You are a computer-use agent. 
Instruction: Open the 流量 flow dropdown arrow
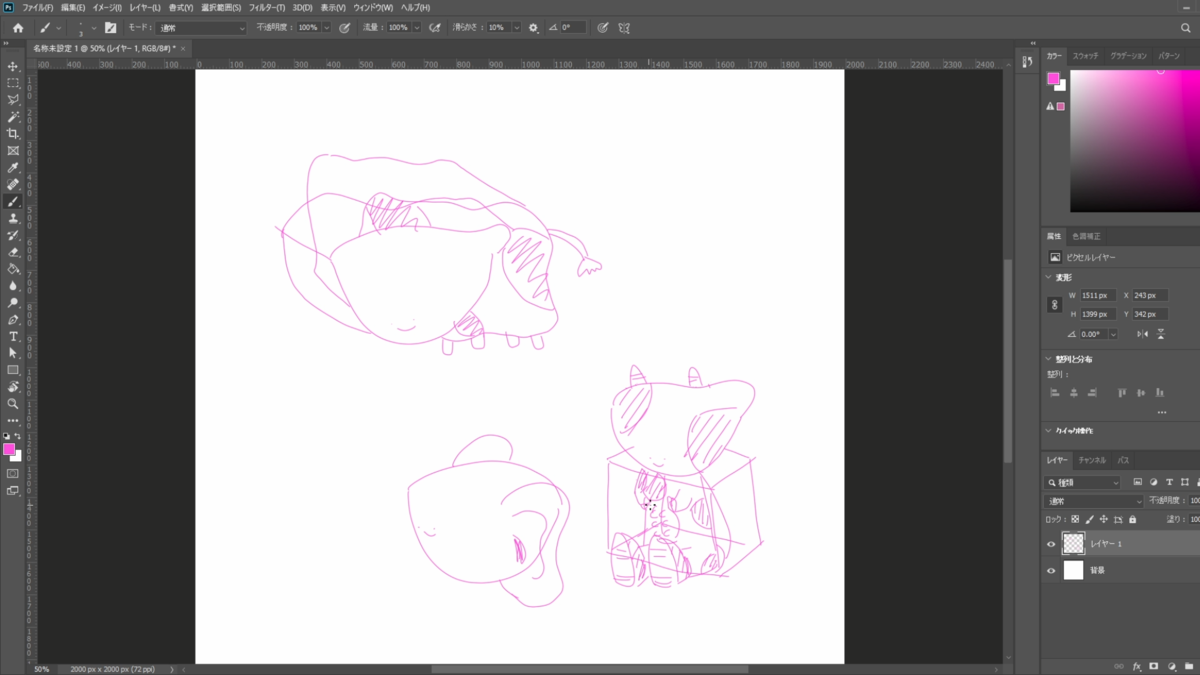click(416, 28)
